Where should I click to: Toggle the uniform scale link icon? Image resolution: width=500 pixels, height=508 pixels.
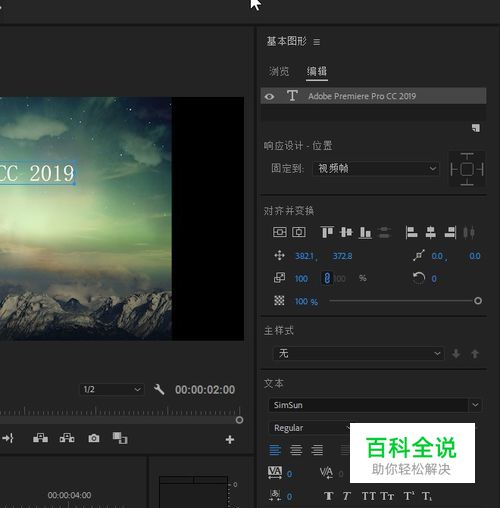point(327,278)
